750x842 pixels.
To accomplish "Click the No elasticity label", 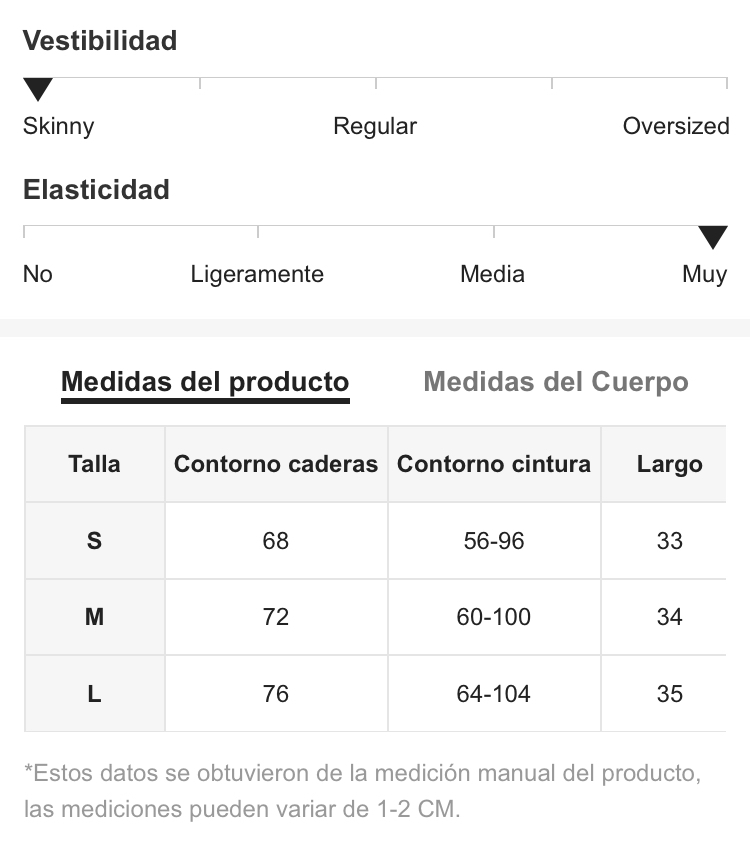I will [38, 274].
